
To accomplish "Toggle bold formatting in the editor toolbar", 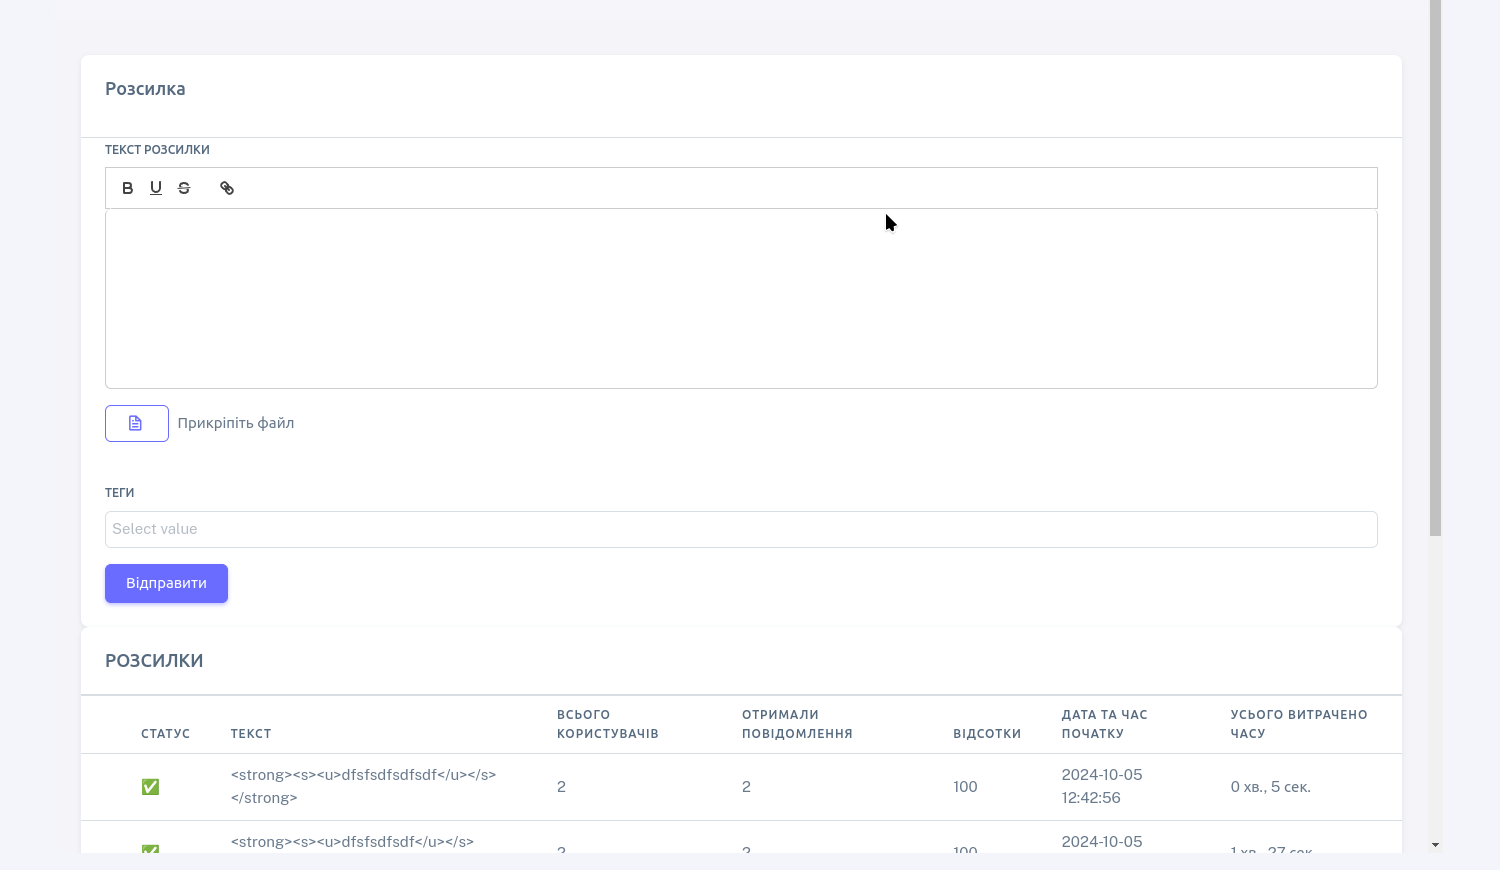I will pos(127,188).
